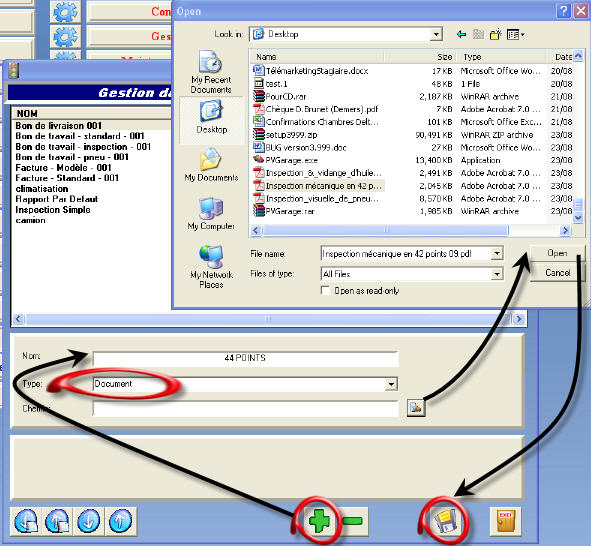
Task: Click the blue up arrow navigation button
Action: coord(120,522)
